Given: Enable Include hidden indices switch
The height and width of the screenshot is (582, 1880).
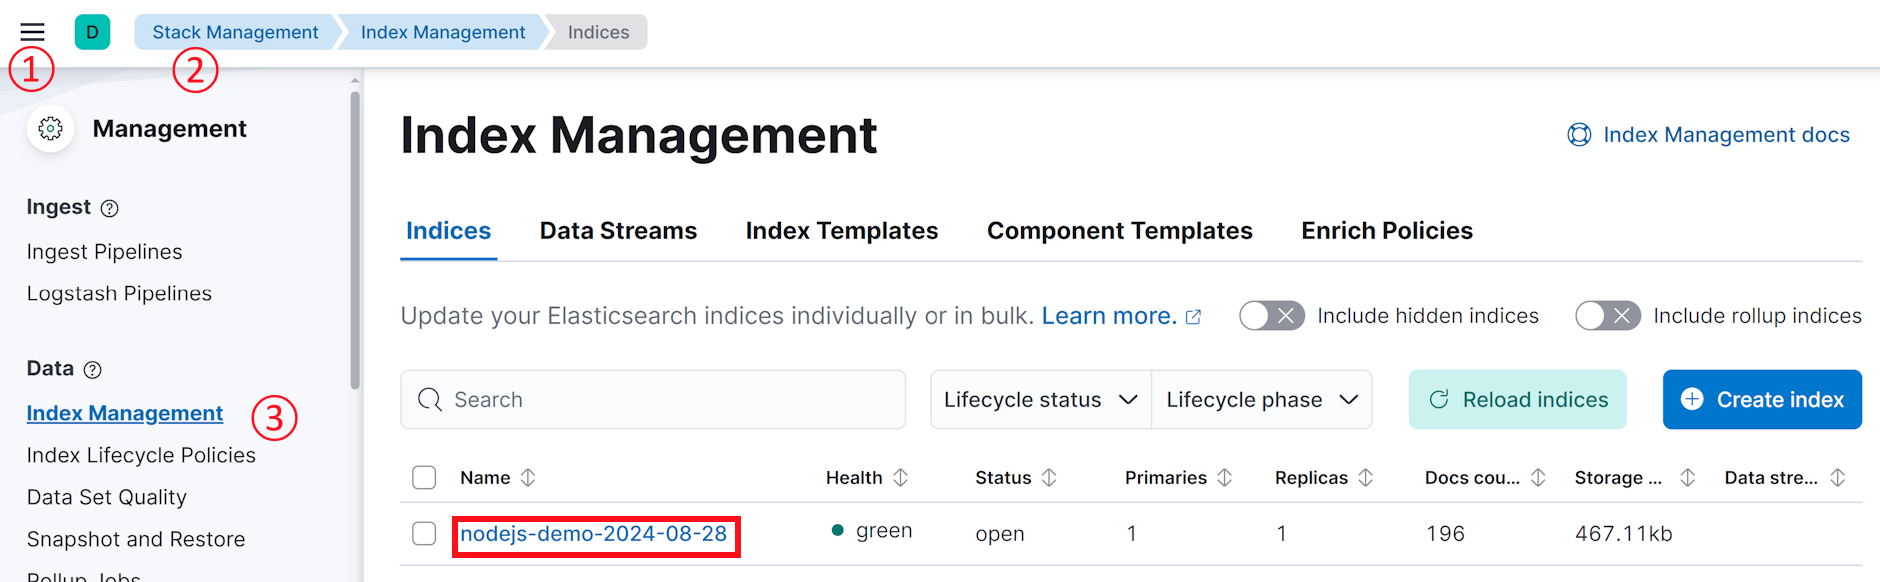Looking at the screenshot, I should point(1271,316).
